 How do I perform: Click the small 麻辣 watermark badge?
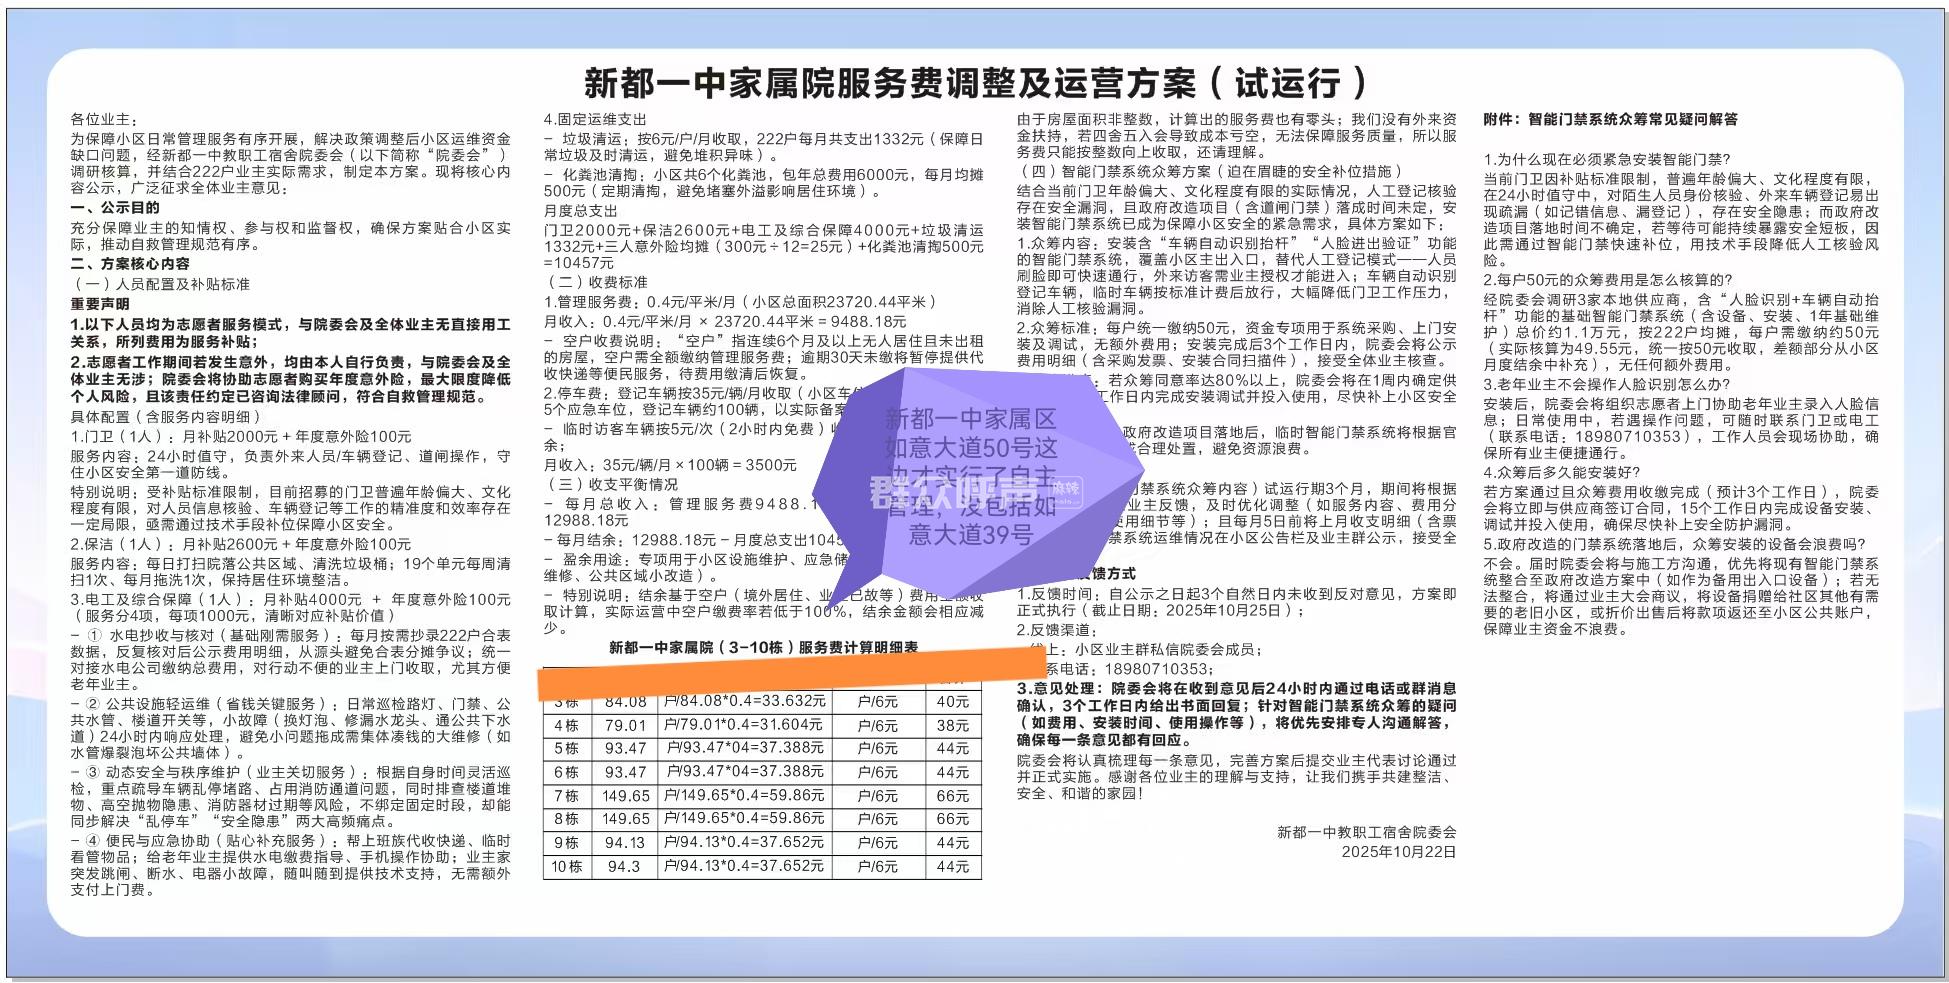[x=1069, y=488]
